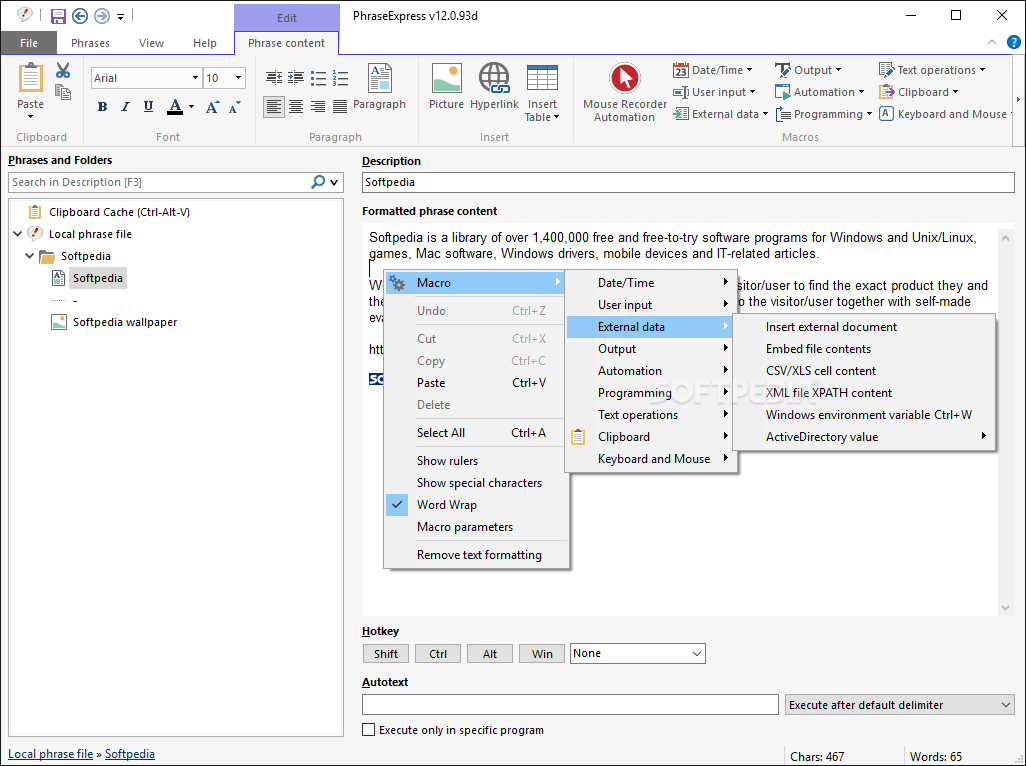Screen dimensions: 1026x766
Task: Justify the paragraph text
Action: [x=340, y=106]
